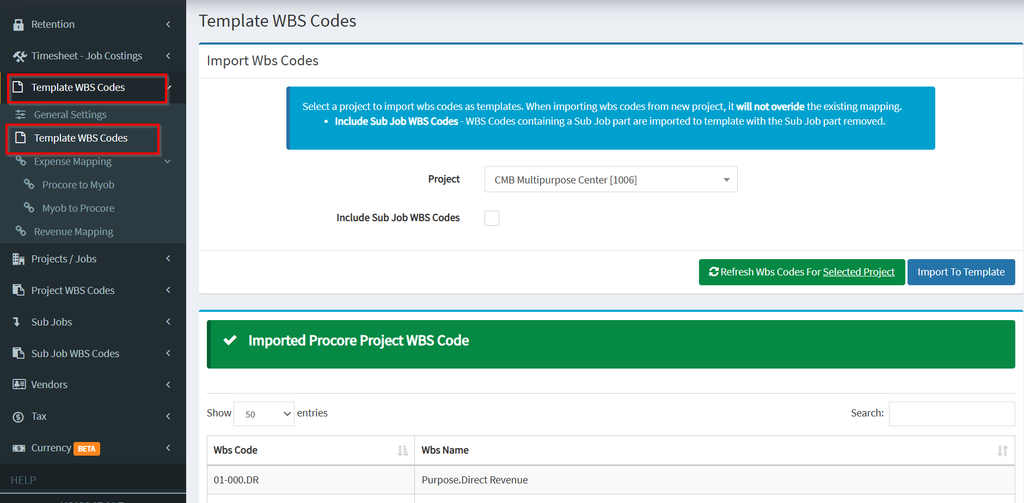Click the Vendors card icon
This screenshot has height=503, width=1024.
click(19, 384)
